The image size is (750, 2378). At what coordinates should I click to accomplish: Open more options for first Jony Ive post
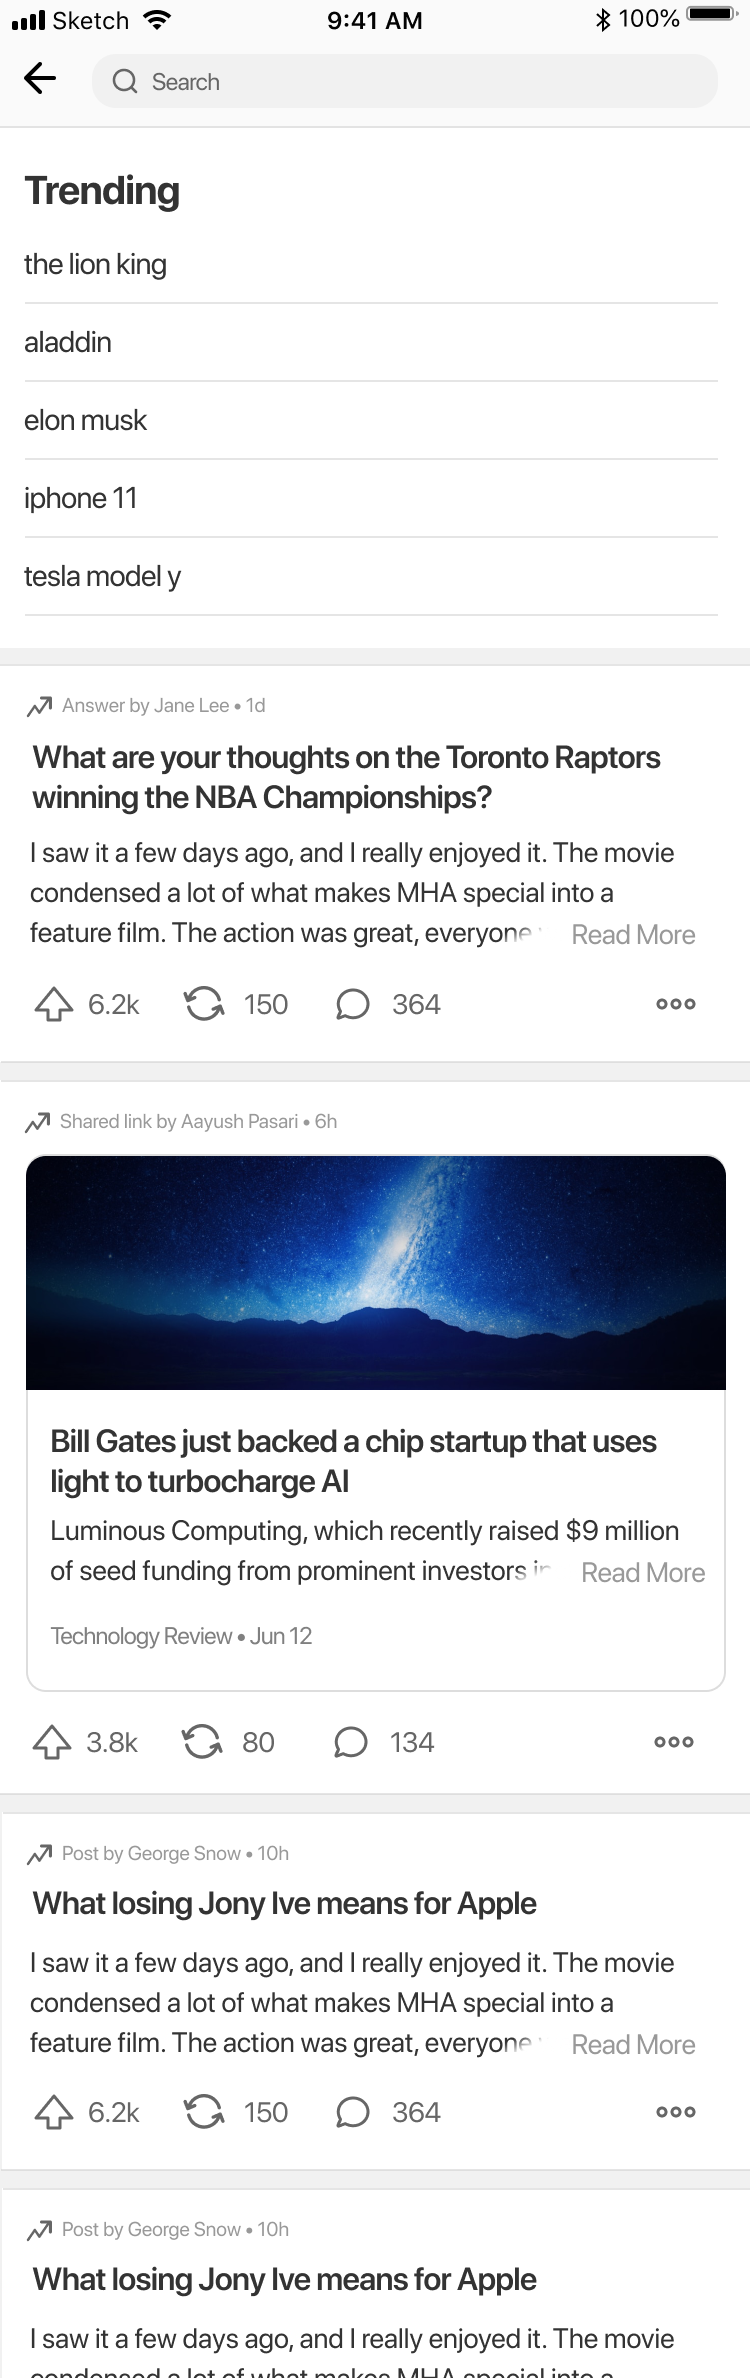pos(675,2112)
